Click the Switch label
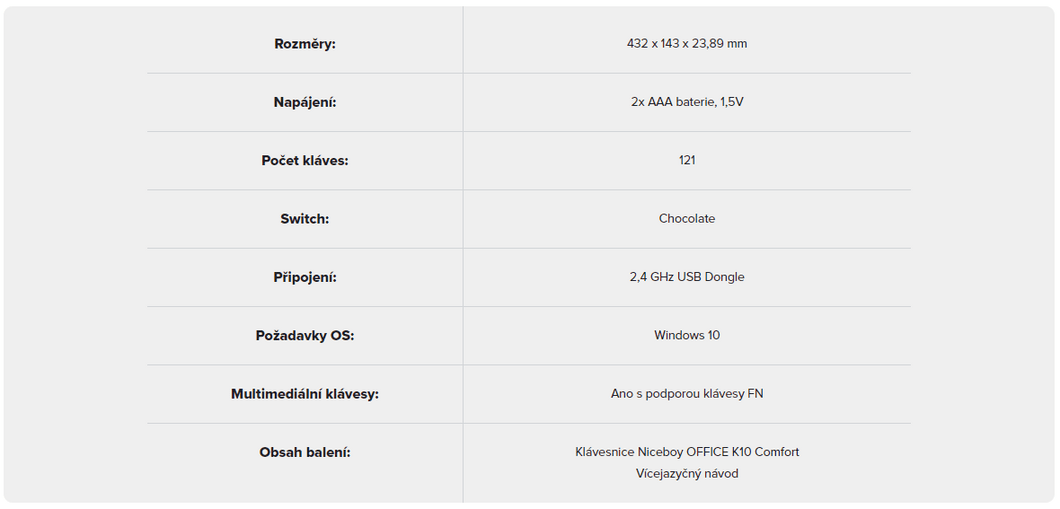The height and width of the screenshot is (509, 1060). [305, 219]
